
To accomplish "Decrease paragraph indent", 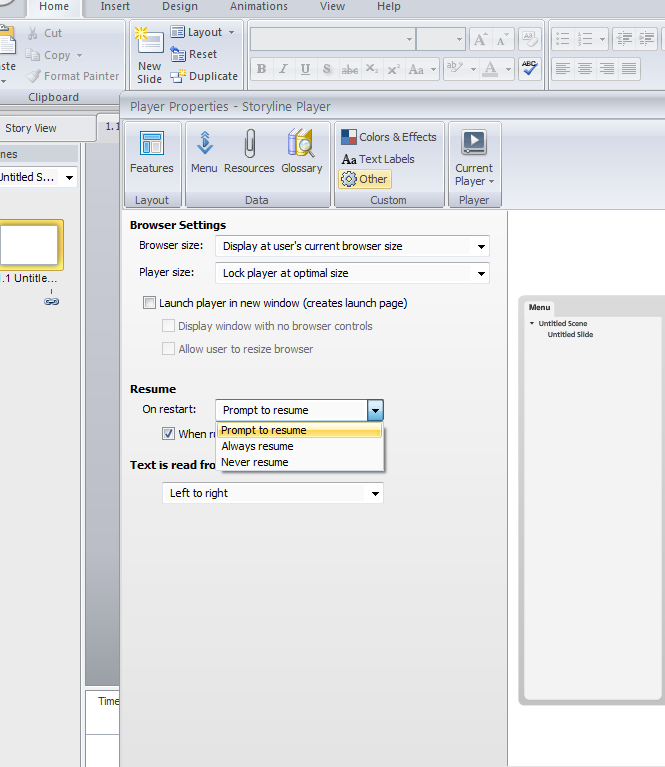I will [624, 39].
